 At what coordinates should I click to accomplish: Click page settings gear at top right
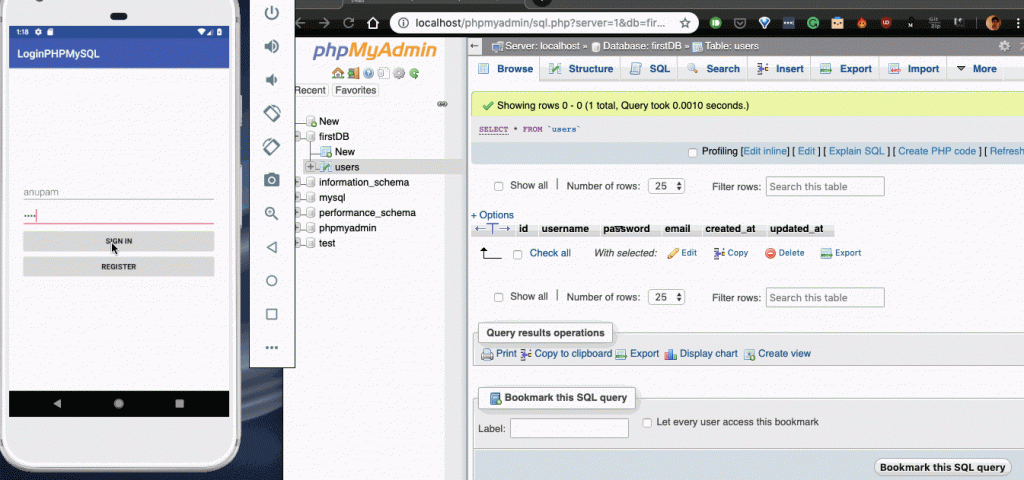pyautogui.click(x=1004, y=46)
